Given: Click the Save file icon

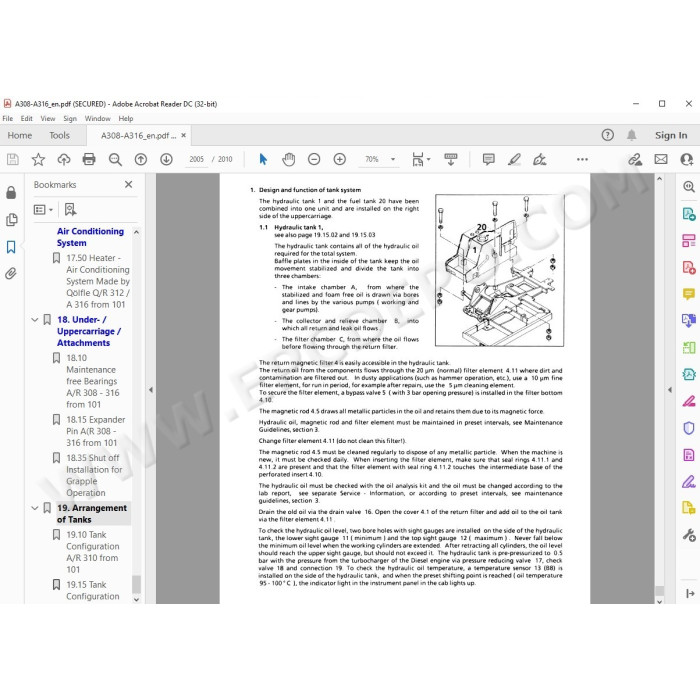Looking at the screenshot, I should click(x=12, y=159).
